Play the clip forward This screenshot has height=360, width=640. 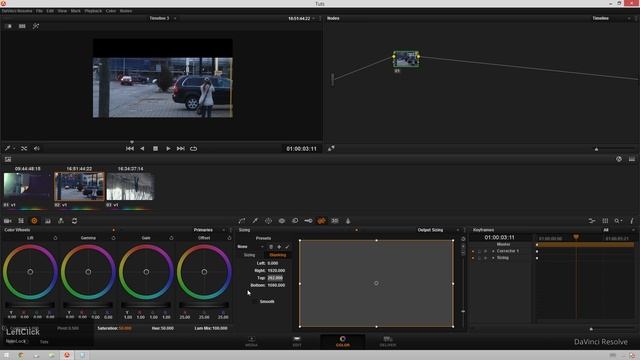click(168, 149)
